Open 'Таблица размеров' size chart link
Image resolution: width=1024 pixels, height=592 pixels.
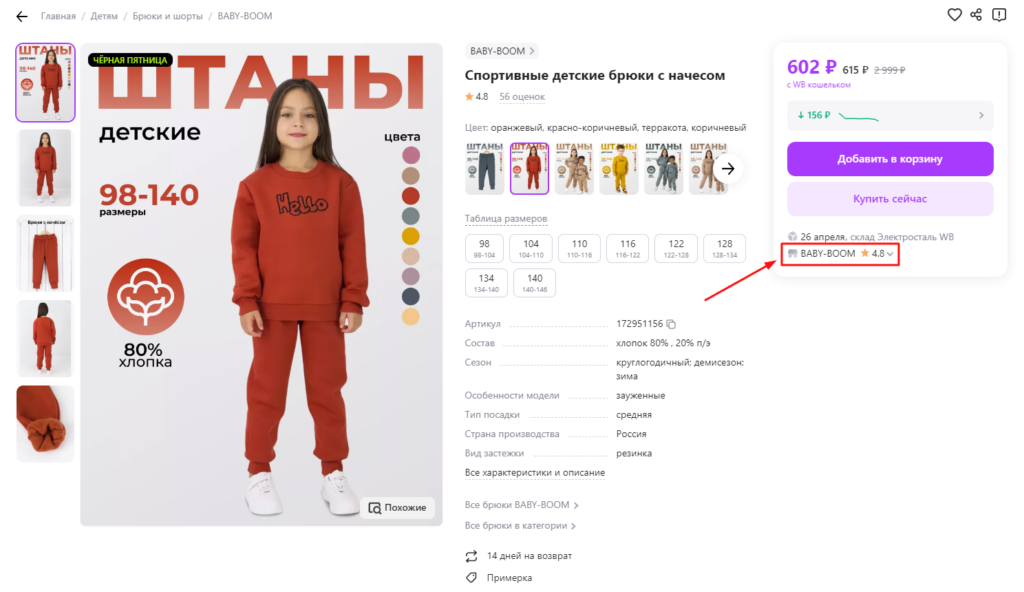pyautogui.click(x=506, y=219)
